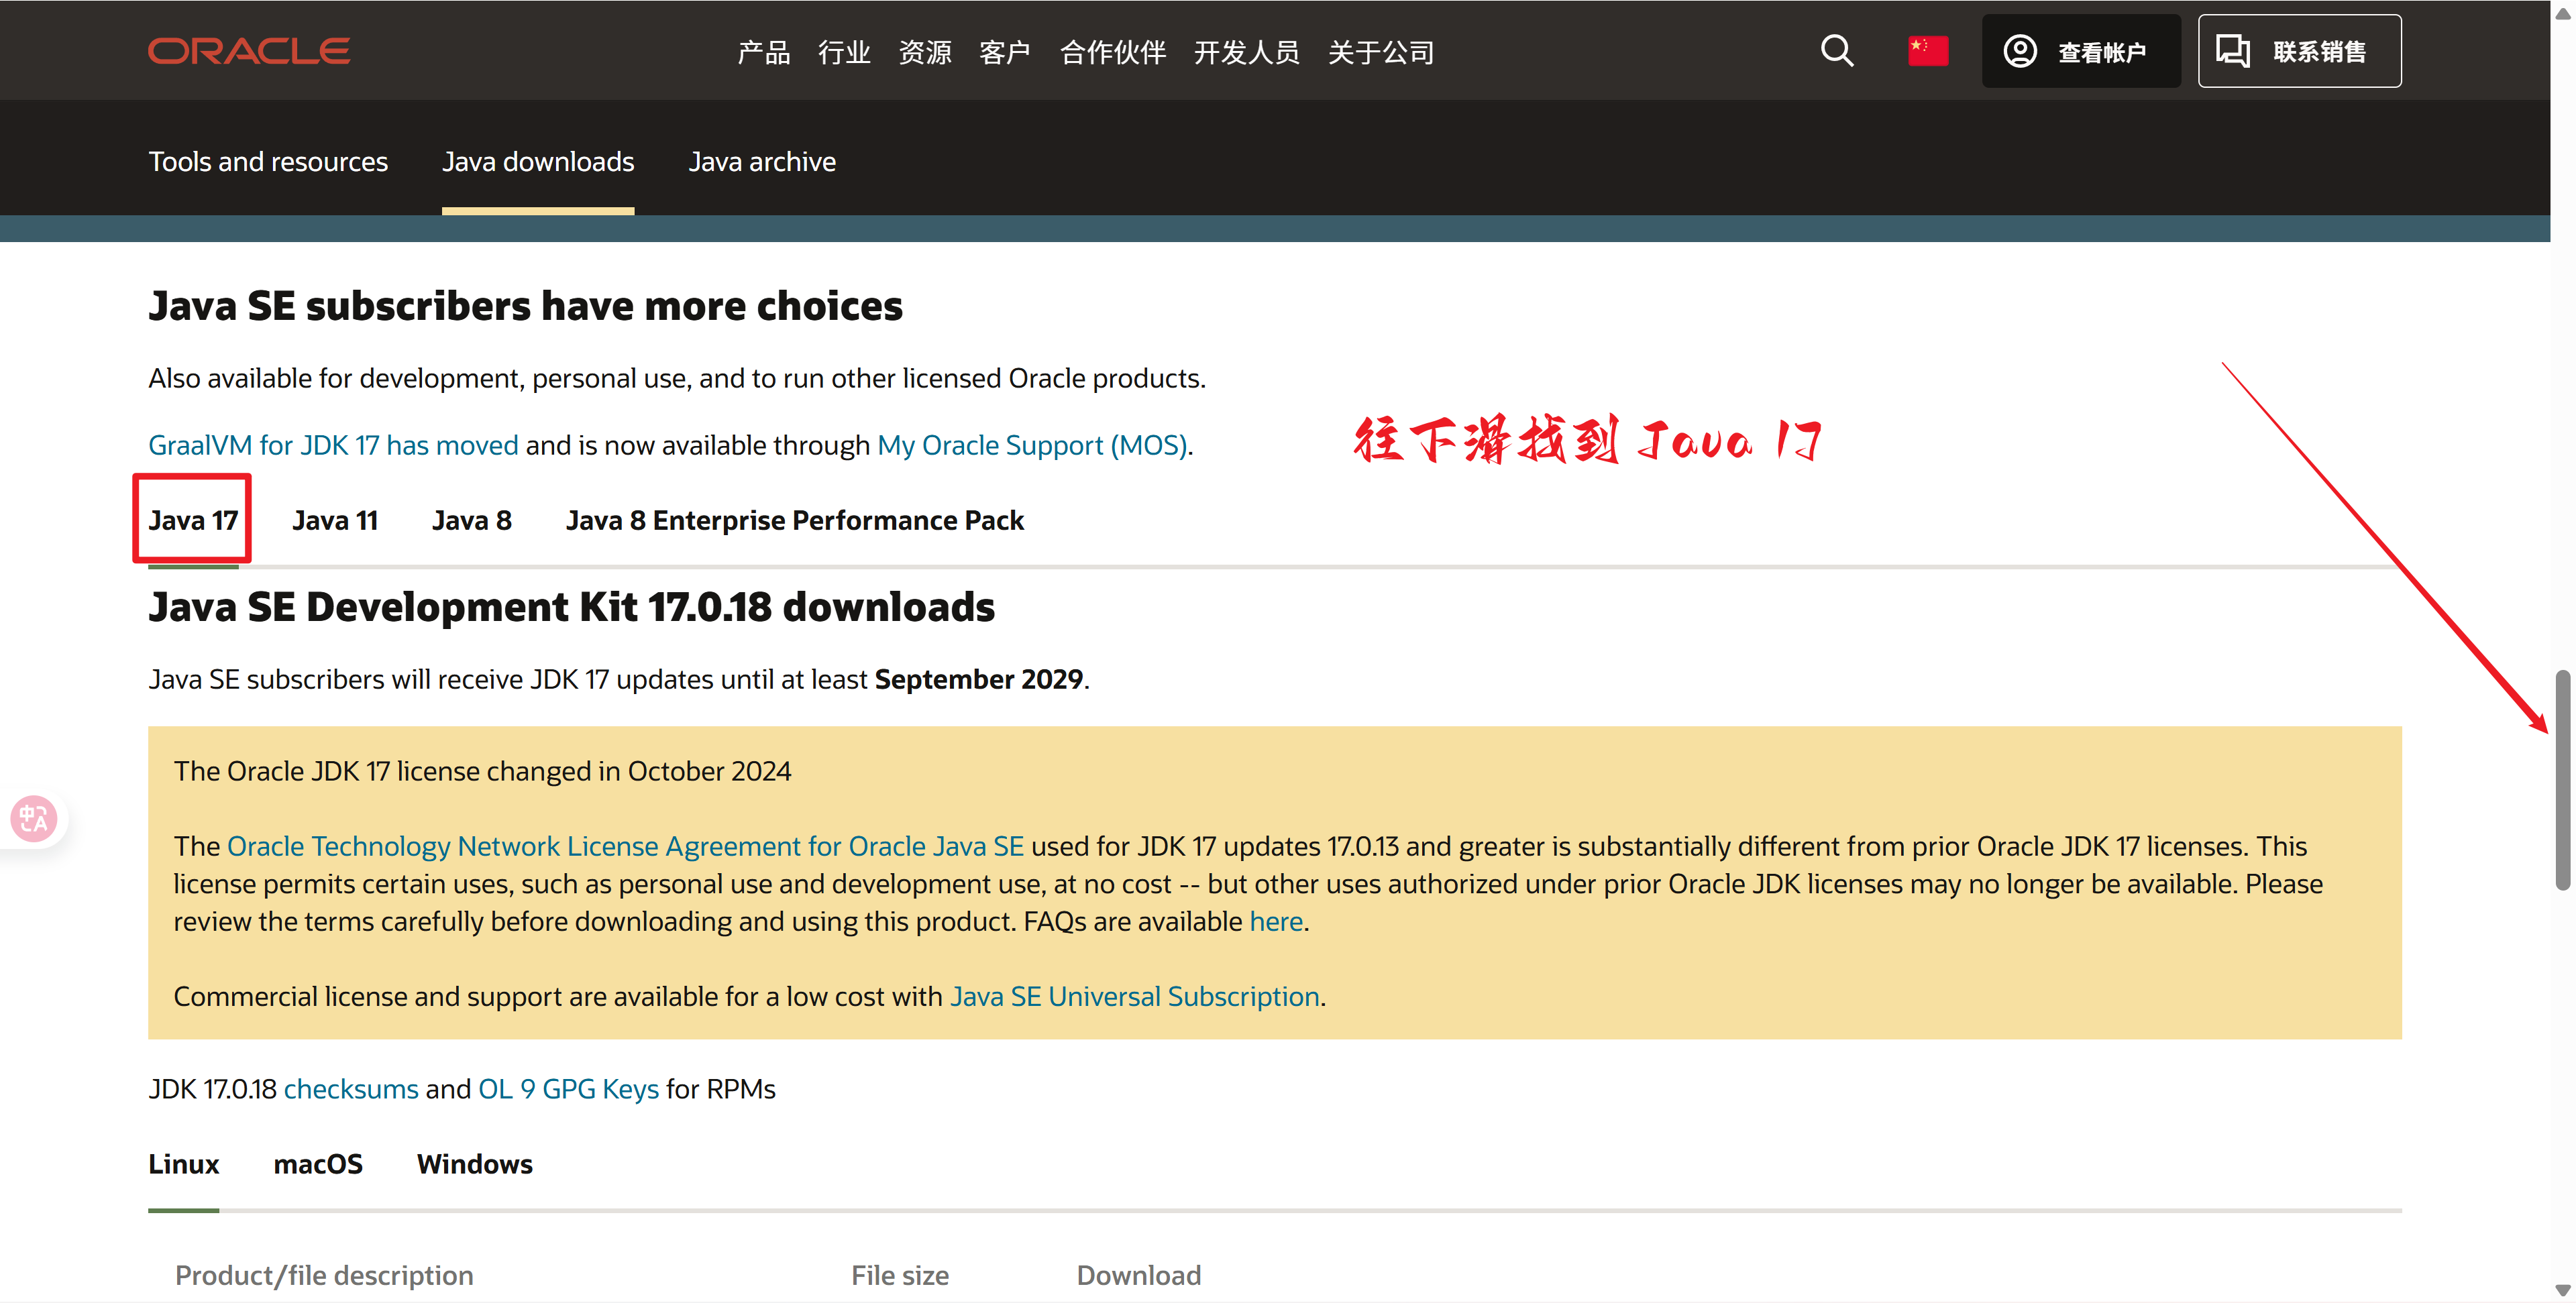
Task: Open the 合作伙伴 navigation menu
Action: tap(1113, 52)
